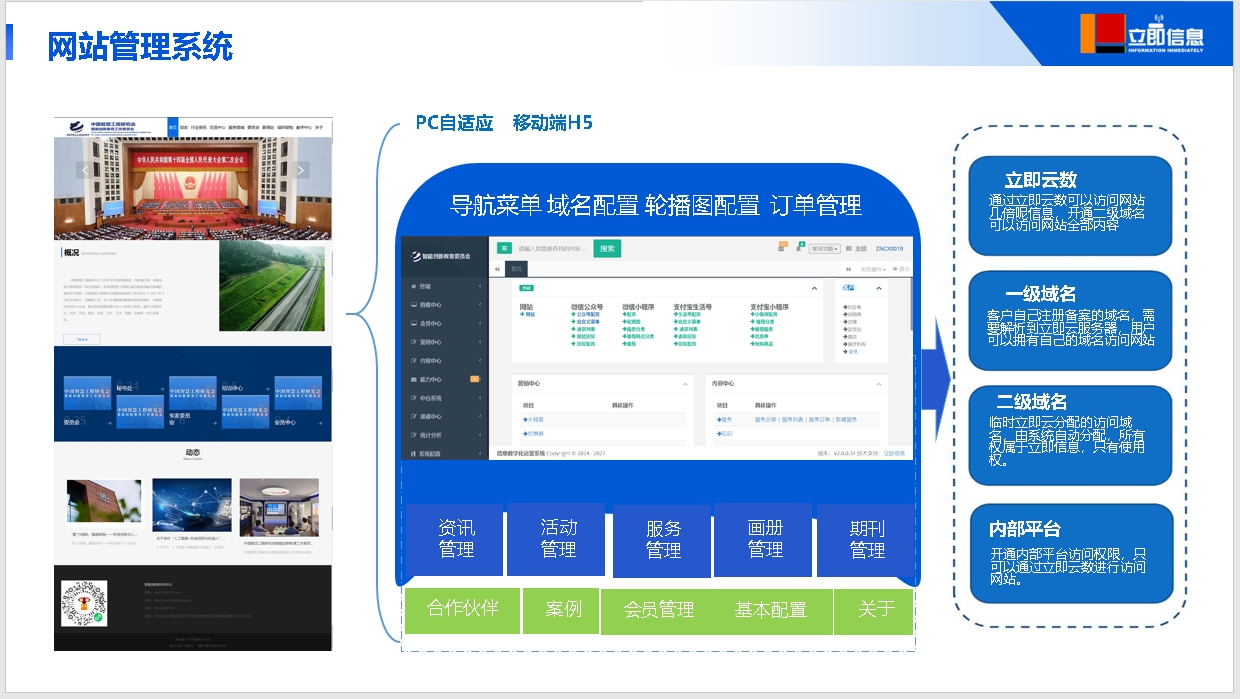Open the 终端 sidebar item
Image resolution: width=1240 pixels, height=699 pixels.
tap(444, 286)
